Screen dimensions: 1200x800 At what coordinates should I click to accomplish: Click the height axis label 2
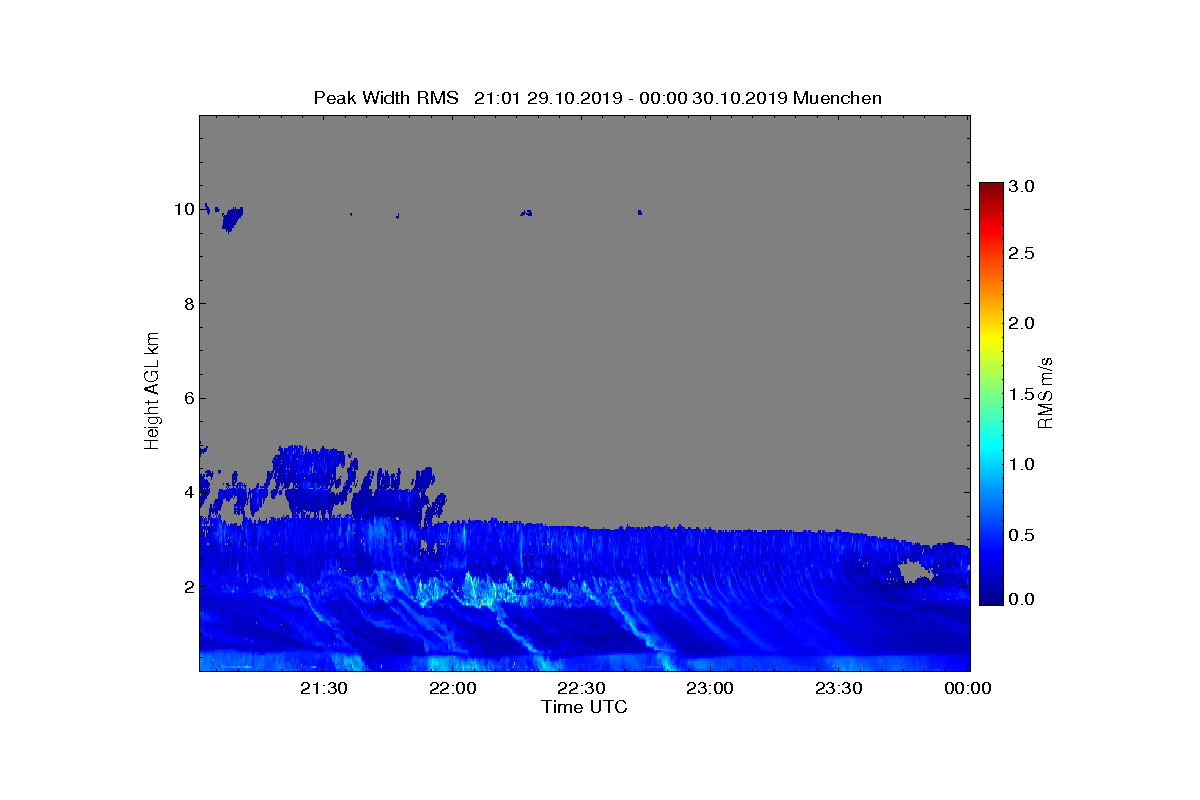[187, 586]
